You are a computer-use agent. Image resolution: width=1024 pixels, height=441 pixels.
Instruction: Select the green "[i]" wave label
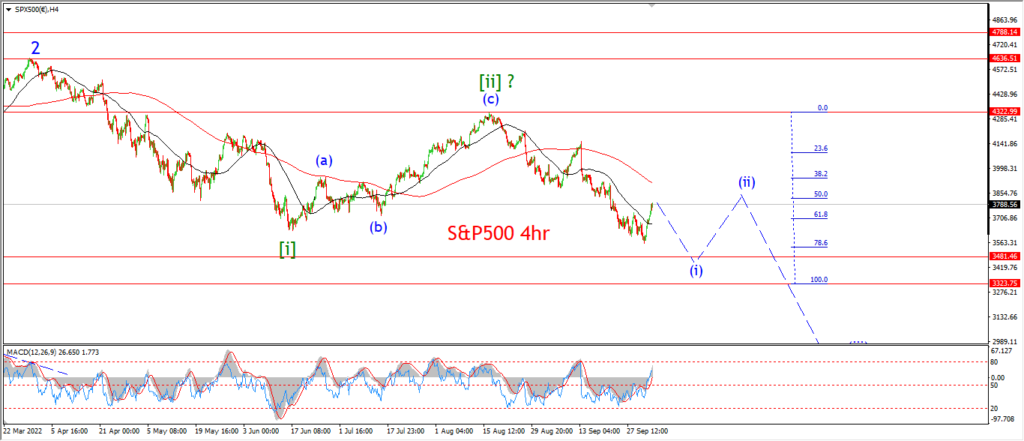coord(287,249)
